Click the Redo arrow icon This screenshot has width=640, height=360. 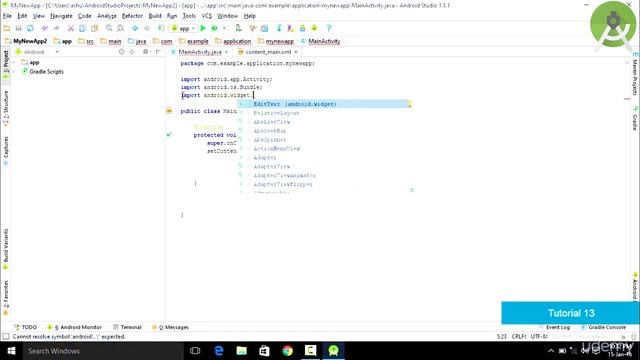pyautogui.click(x=56, y=28)
